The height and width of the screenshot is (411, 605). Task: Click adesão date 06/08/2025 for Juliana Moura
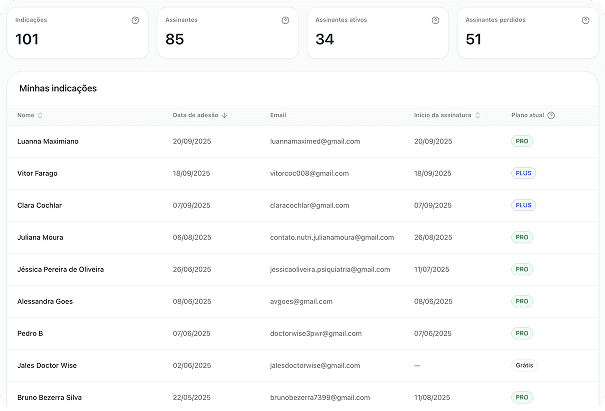tap(192, 238)
